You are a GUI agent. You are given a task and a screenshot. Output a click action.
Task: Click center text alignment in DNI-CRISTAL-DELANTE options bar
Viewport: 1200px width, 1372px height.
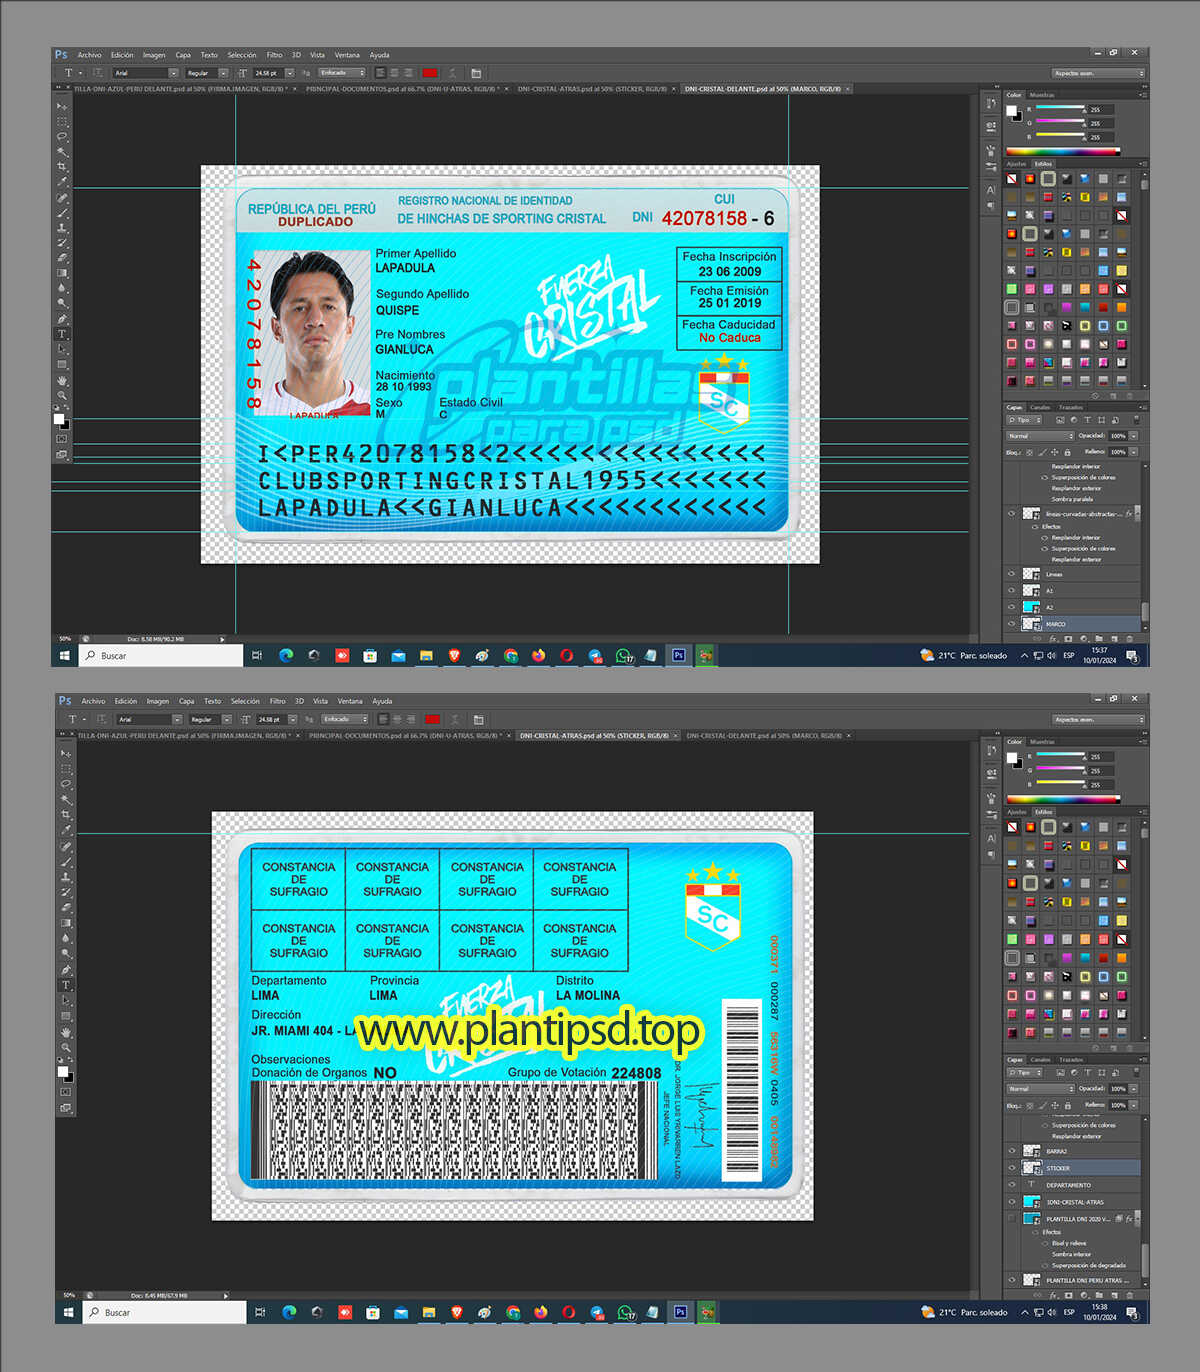[394, 73]
